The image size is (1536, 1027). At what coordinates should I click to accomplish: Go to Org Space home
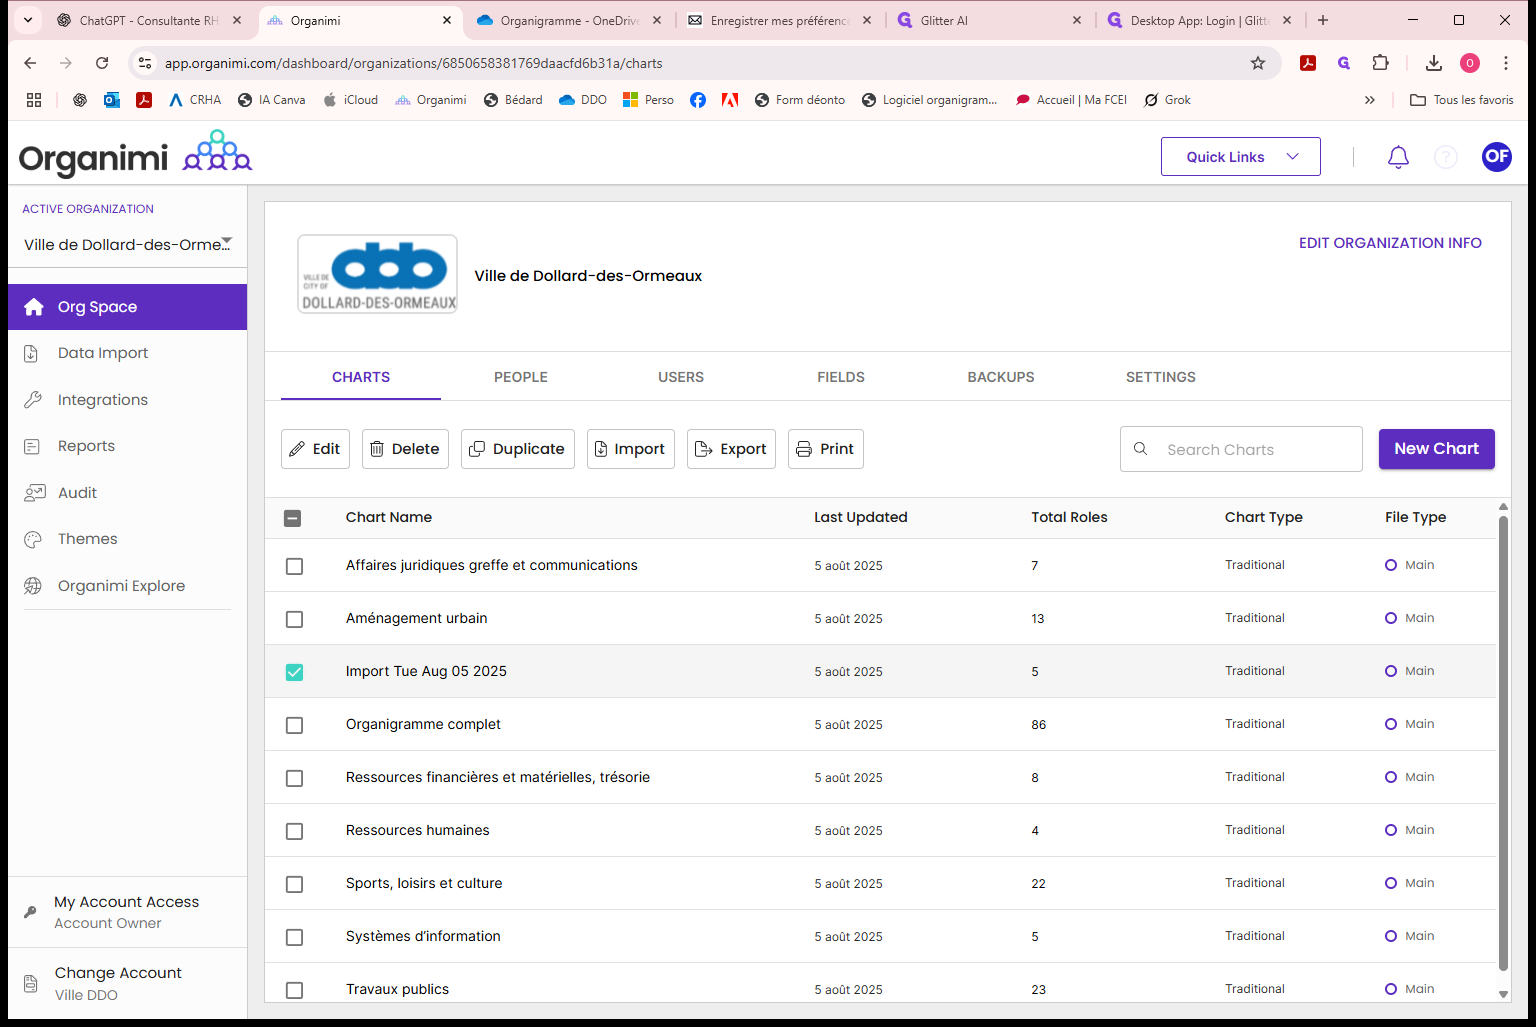tap(128, 307)
